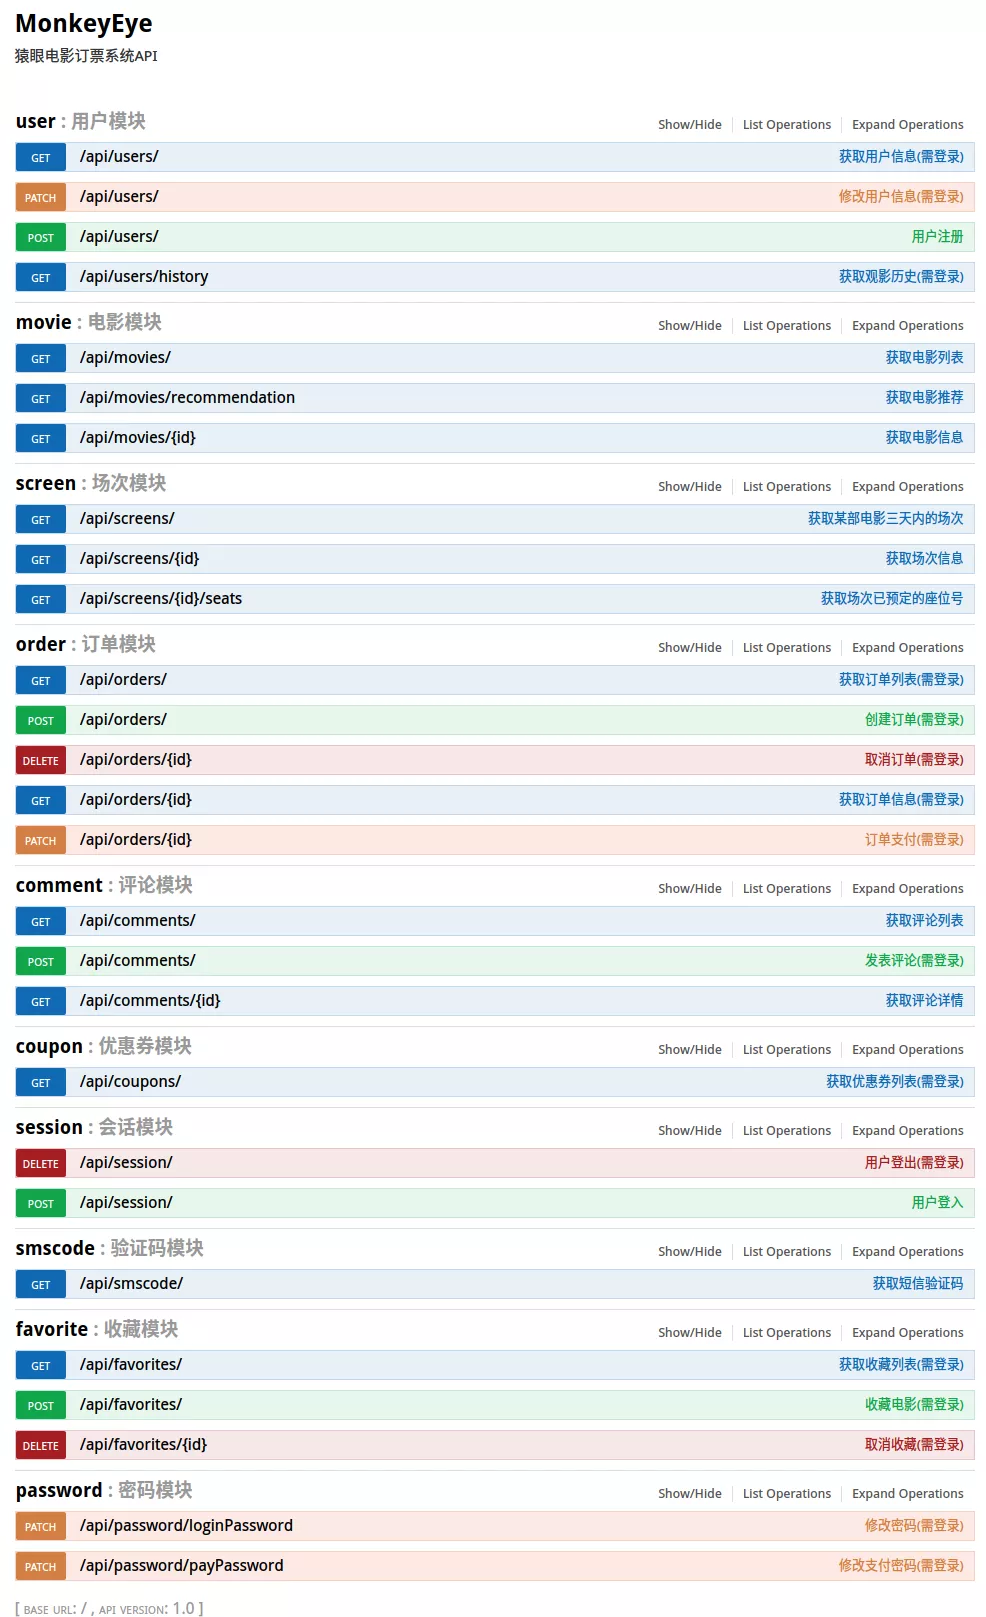Click the screen module heading
Image resolution: width=986 pixels, height=1617 pixels.
click(91, 483)
